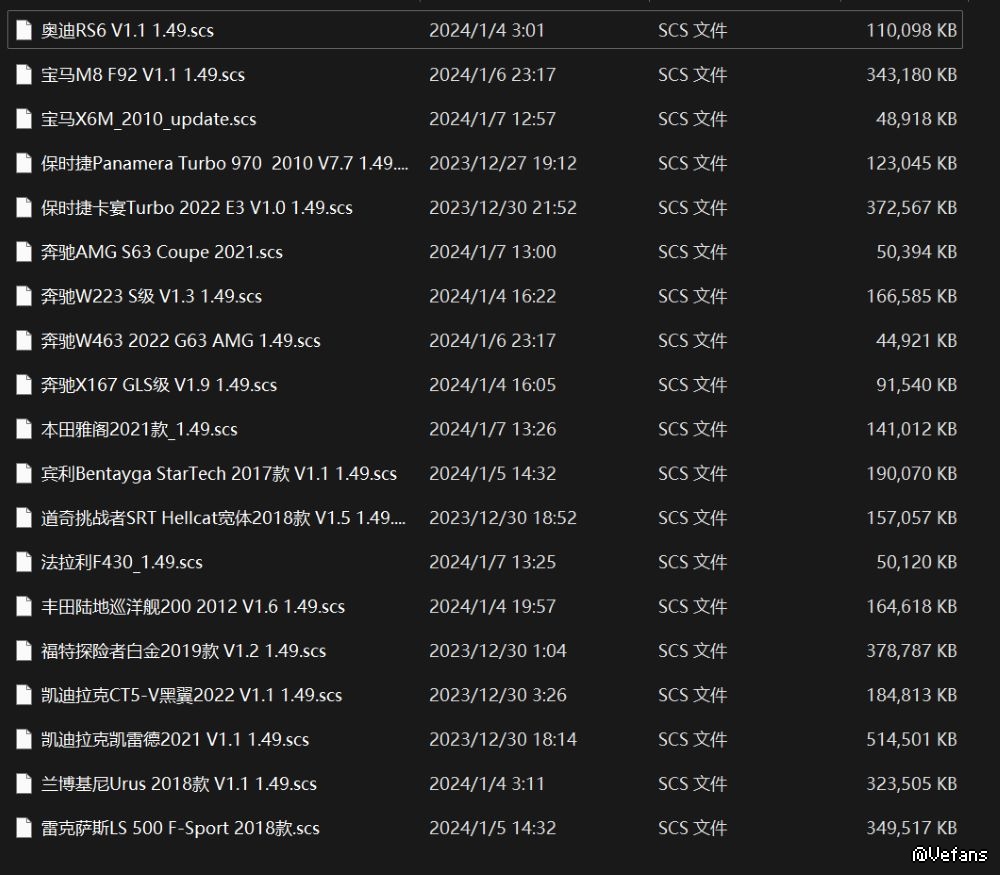
Task: Click the file icon for 法拉利F430_1.49.scs
Action: 25,562
